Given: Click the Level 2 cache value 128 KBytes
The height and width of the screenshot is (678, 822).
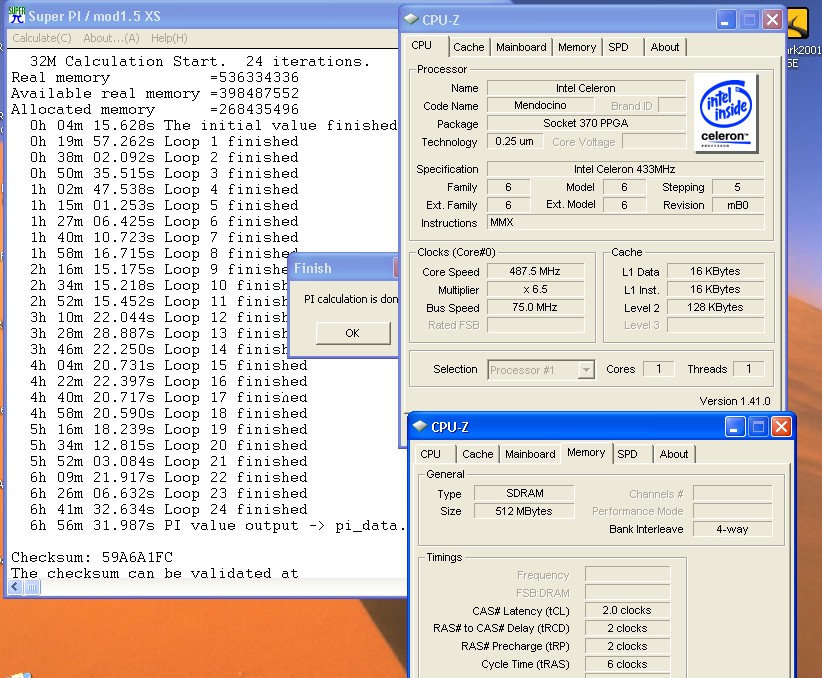Looking at the screenshot, I should (715, 307).
